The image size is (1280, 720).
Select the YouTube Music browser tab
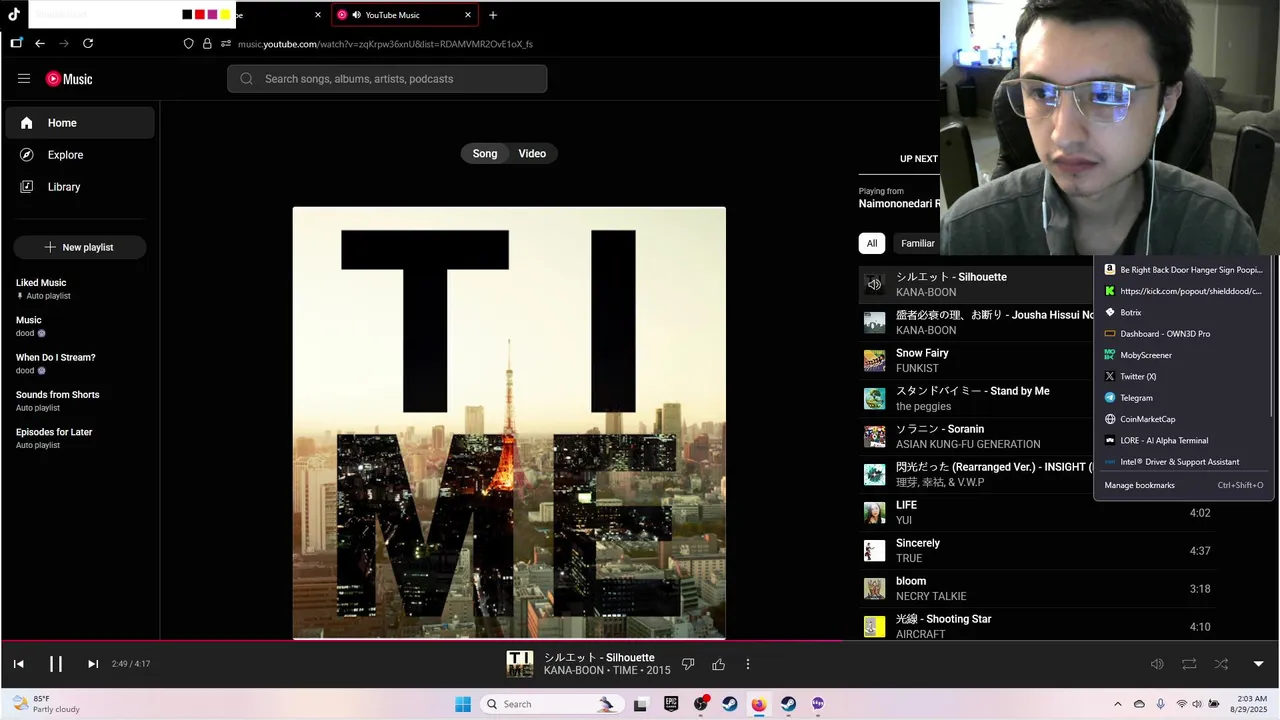coord(404,15)
